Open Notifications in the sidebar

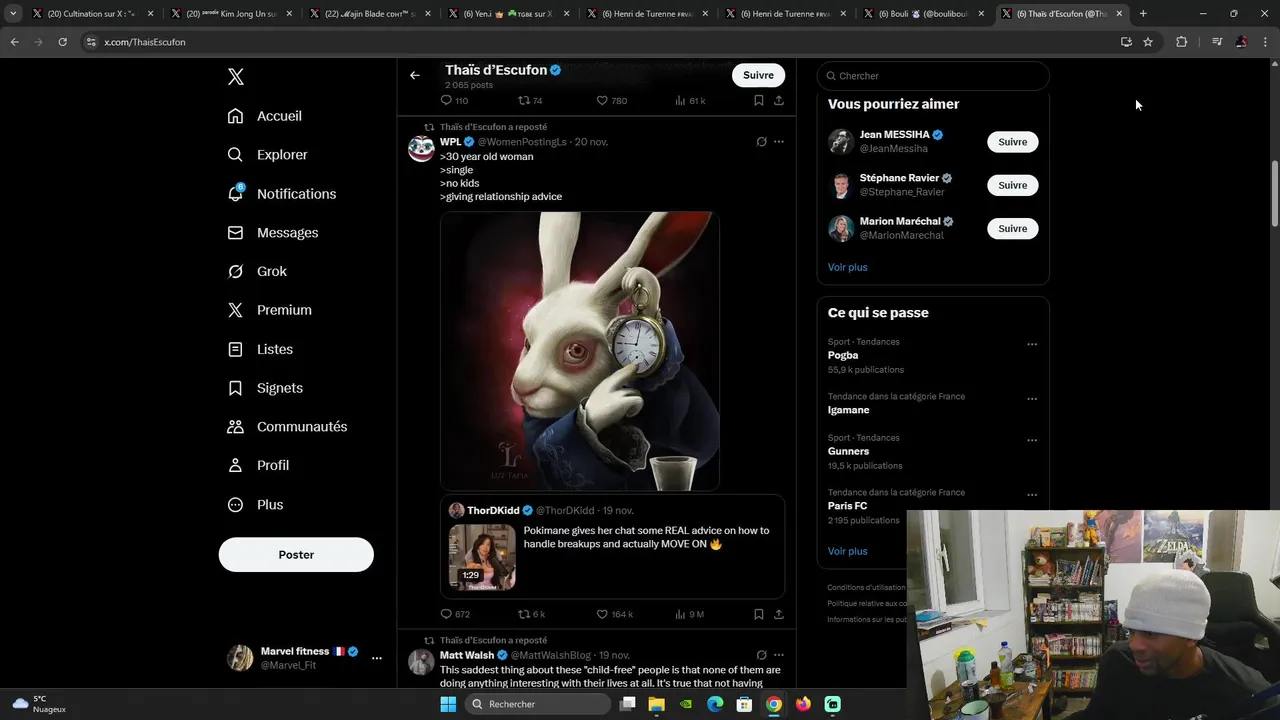(x=281, y=194)
